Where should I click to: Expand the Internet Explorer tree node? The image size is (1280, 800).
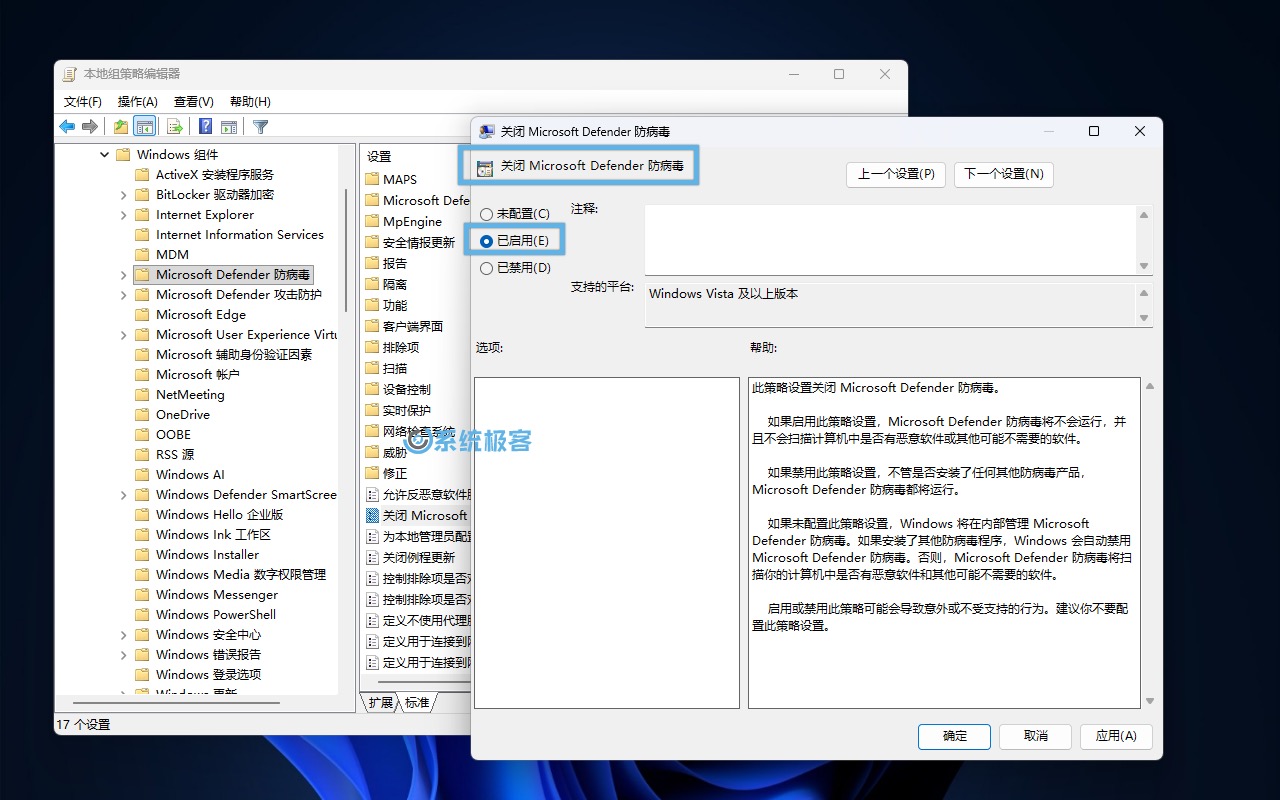click(x=124, y=215)
